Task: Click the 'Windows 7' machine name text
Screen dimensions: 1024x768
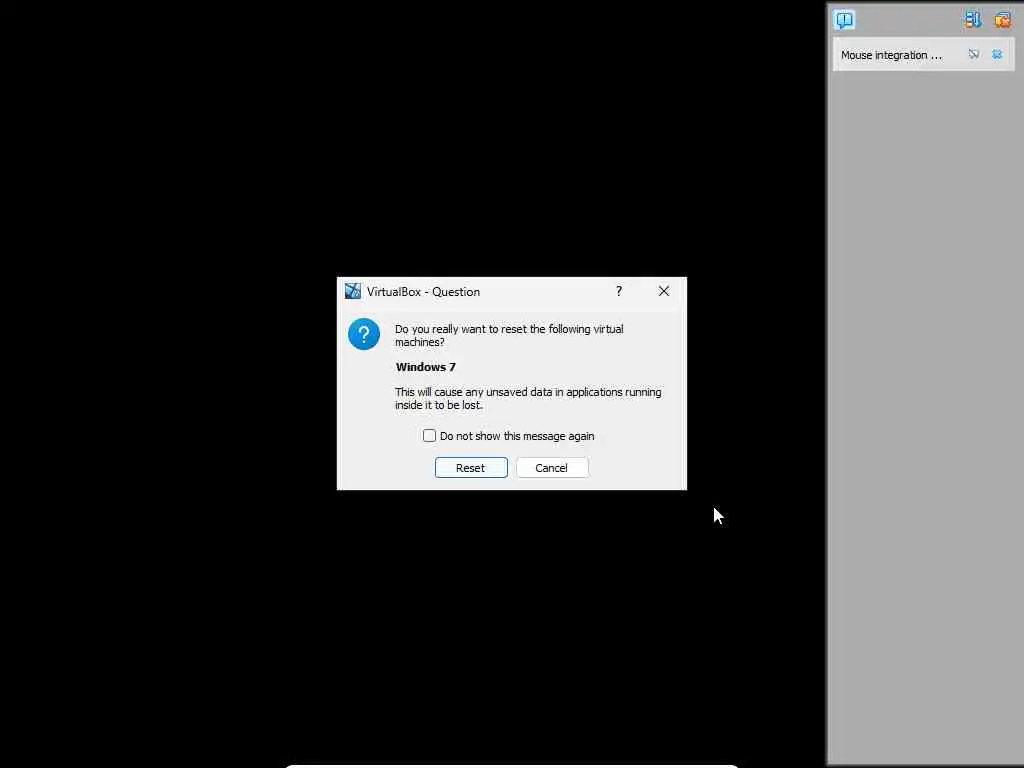Action: 426,367
